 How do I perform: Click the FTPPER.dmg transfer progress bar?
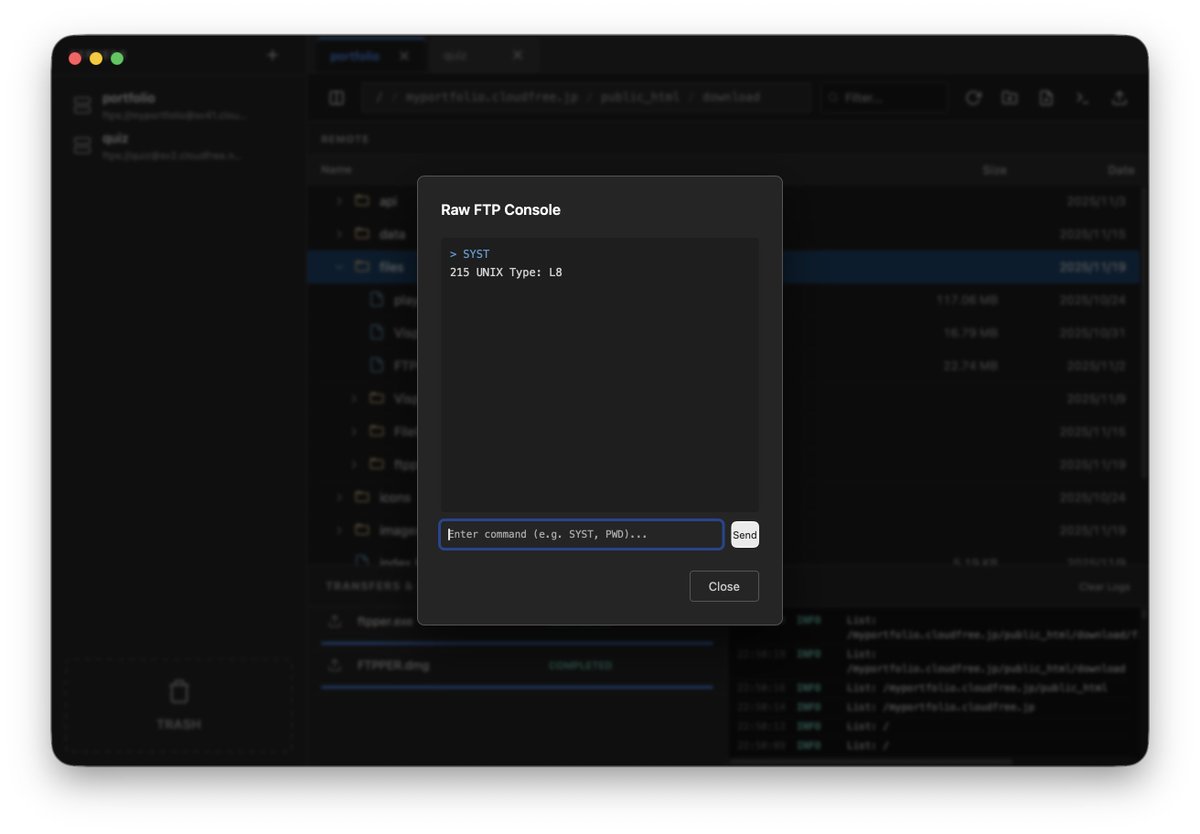click(x=517, y=687)
